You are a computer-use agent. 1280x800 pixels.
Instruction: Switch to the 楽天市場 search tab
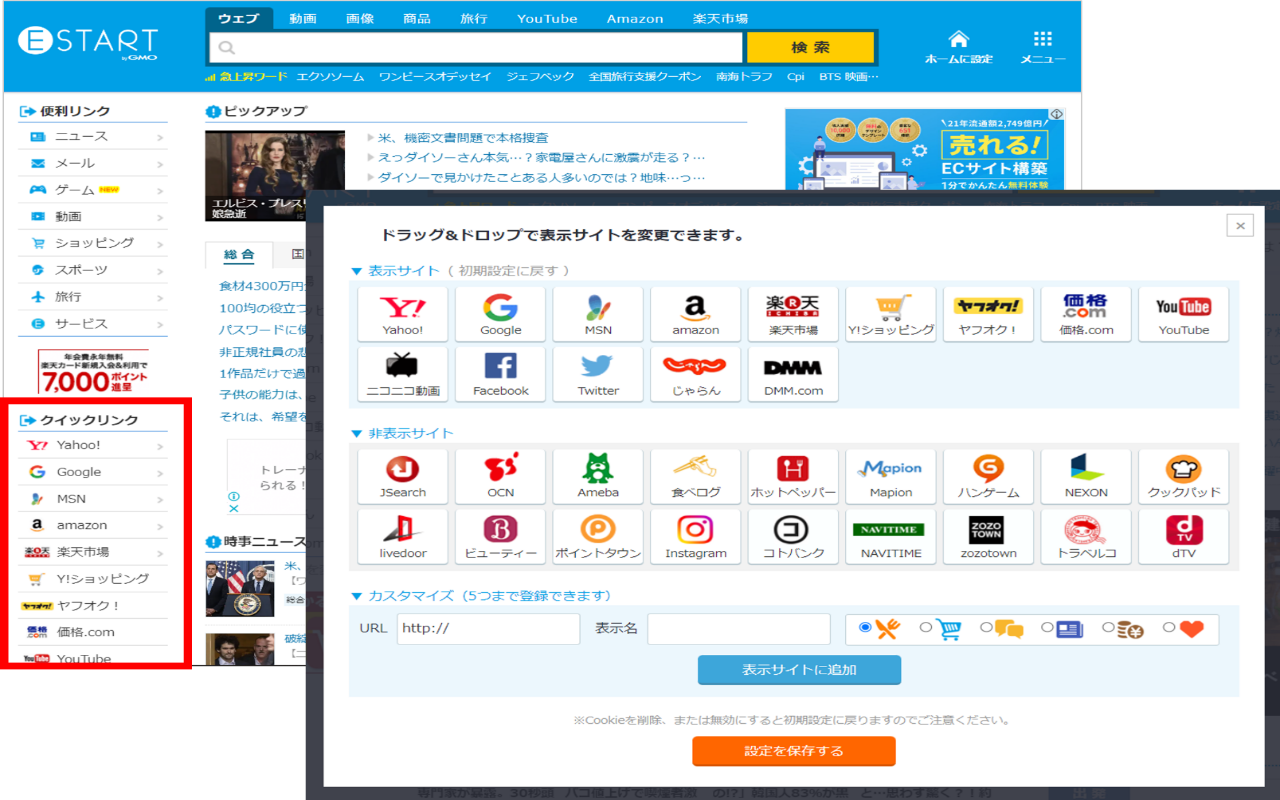coord(720,19)
